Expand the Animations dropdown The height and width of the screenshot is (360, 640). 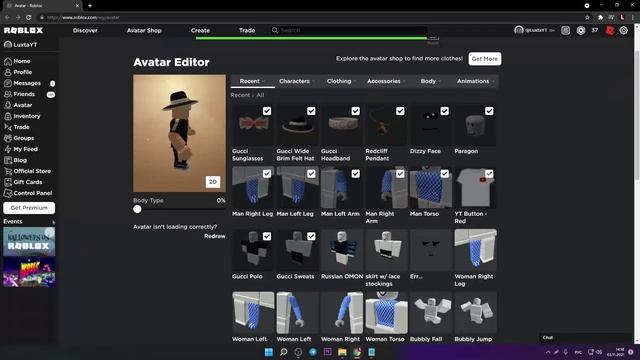click(x=475, y=81)
